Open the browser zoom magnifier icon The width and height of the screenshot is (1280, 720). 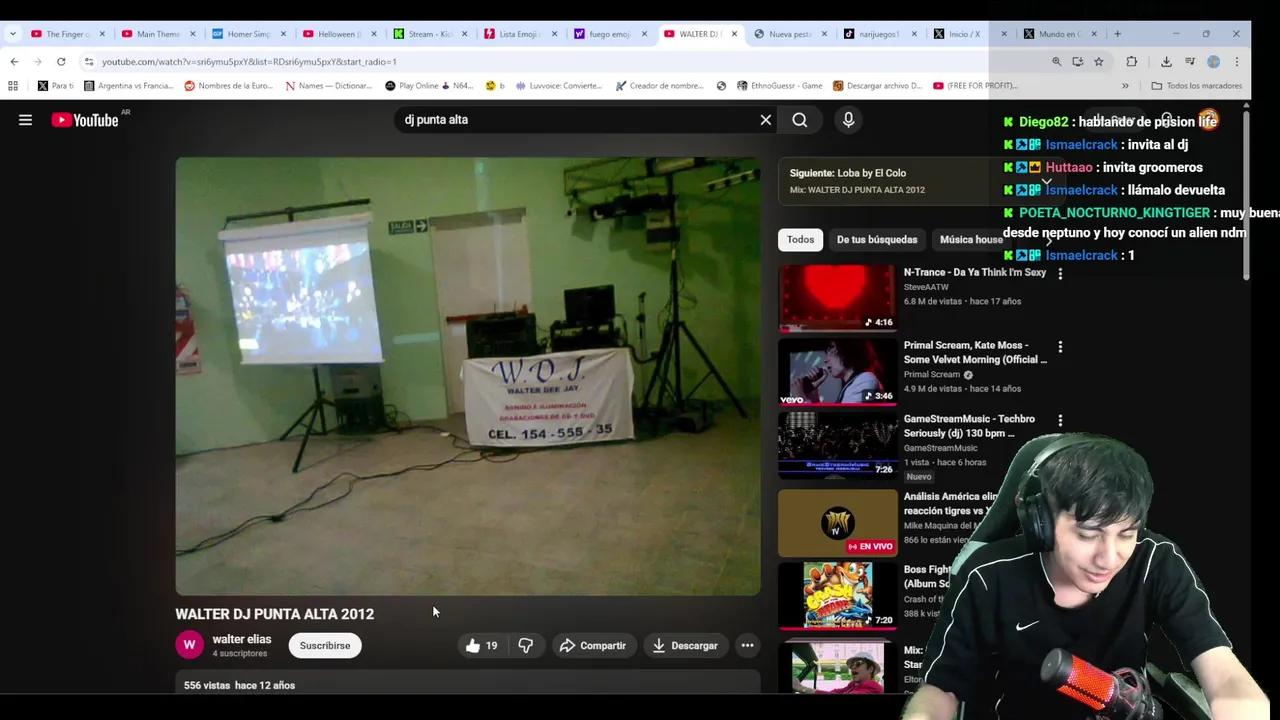pyautogui.click(x=1056, y=62)
